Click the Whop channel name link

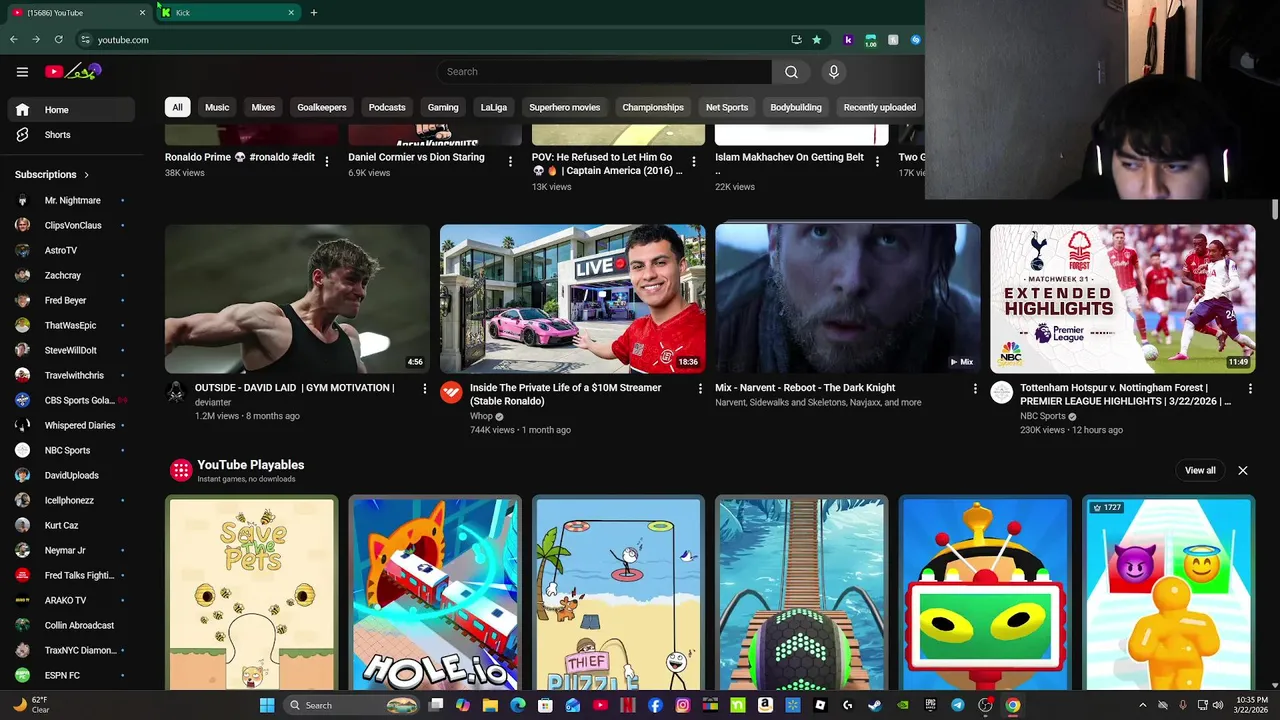coord(481,416)
